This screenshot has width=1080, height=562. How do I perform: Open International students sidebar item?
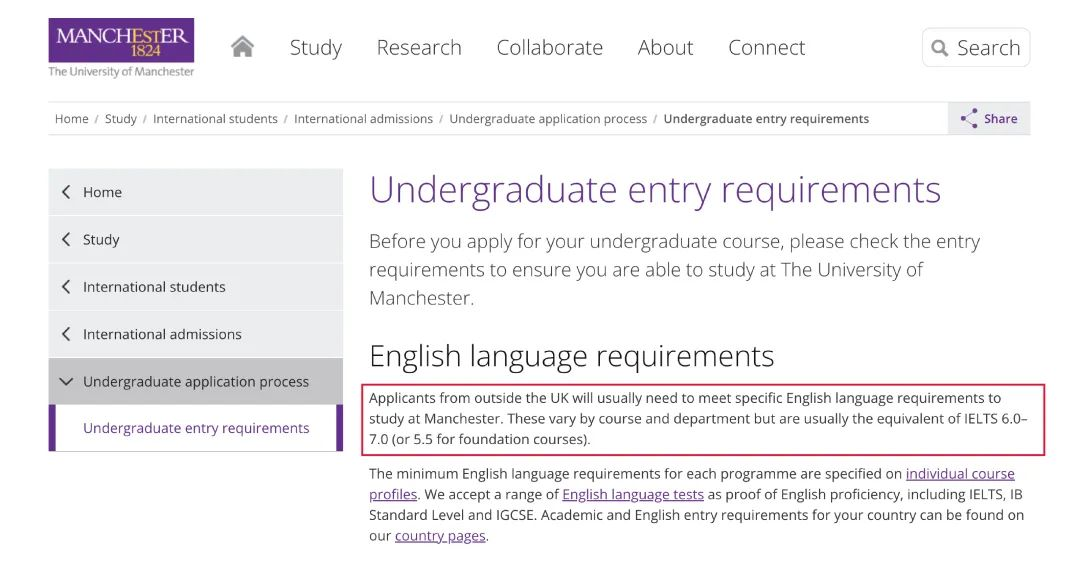pos(196,287)
